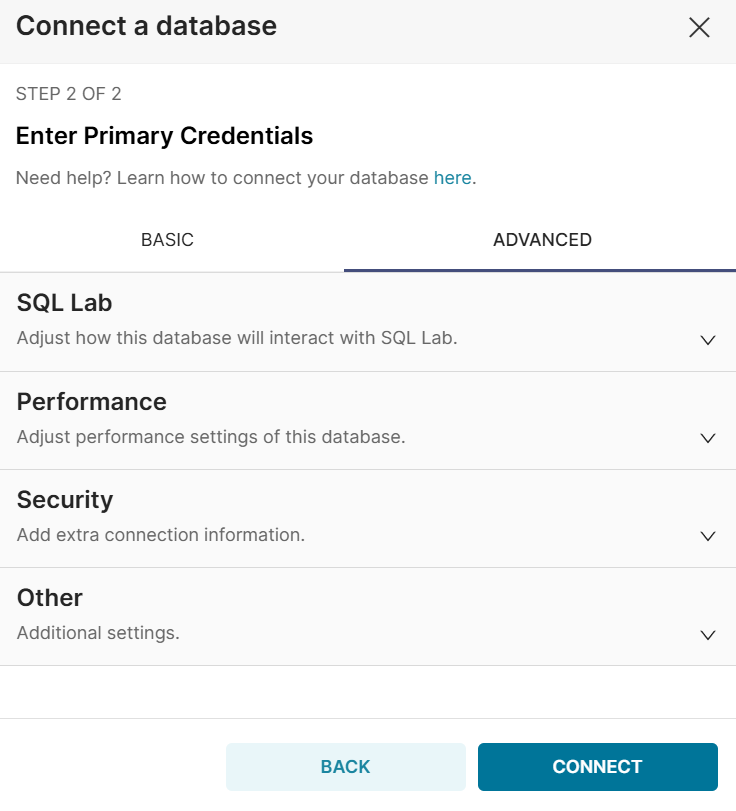Screen dimensions: 736x811
Task: Select the ADVANCED tab
Action: click(x=542, y=240)
